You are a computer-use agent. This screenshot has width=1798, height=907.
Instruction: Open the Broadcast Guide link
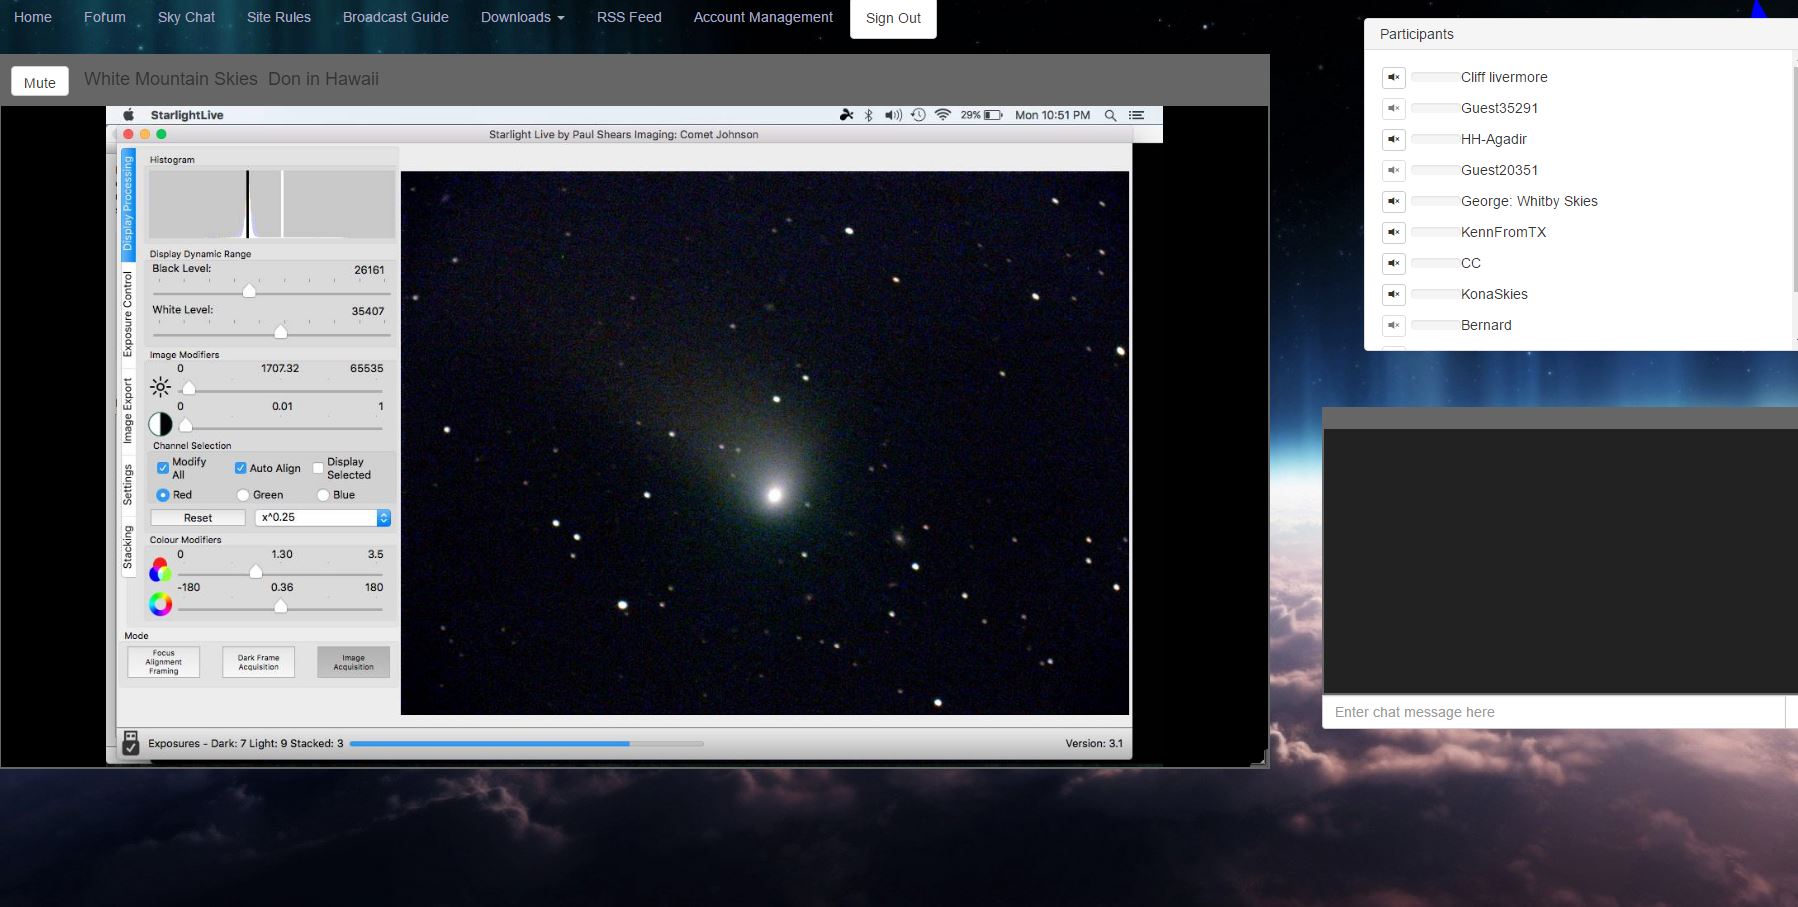tap(396, 17)
